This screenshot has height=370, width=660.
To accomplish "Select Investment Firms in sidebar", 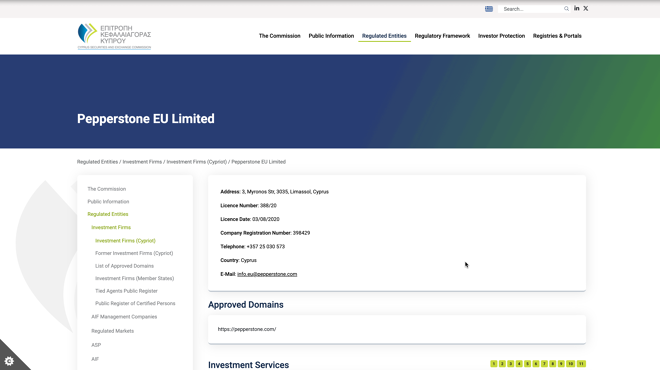I will click(x=111, y=227).
